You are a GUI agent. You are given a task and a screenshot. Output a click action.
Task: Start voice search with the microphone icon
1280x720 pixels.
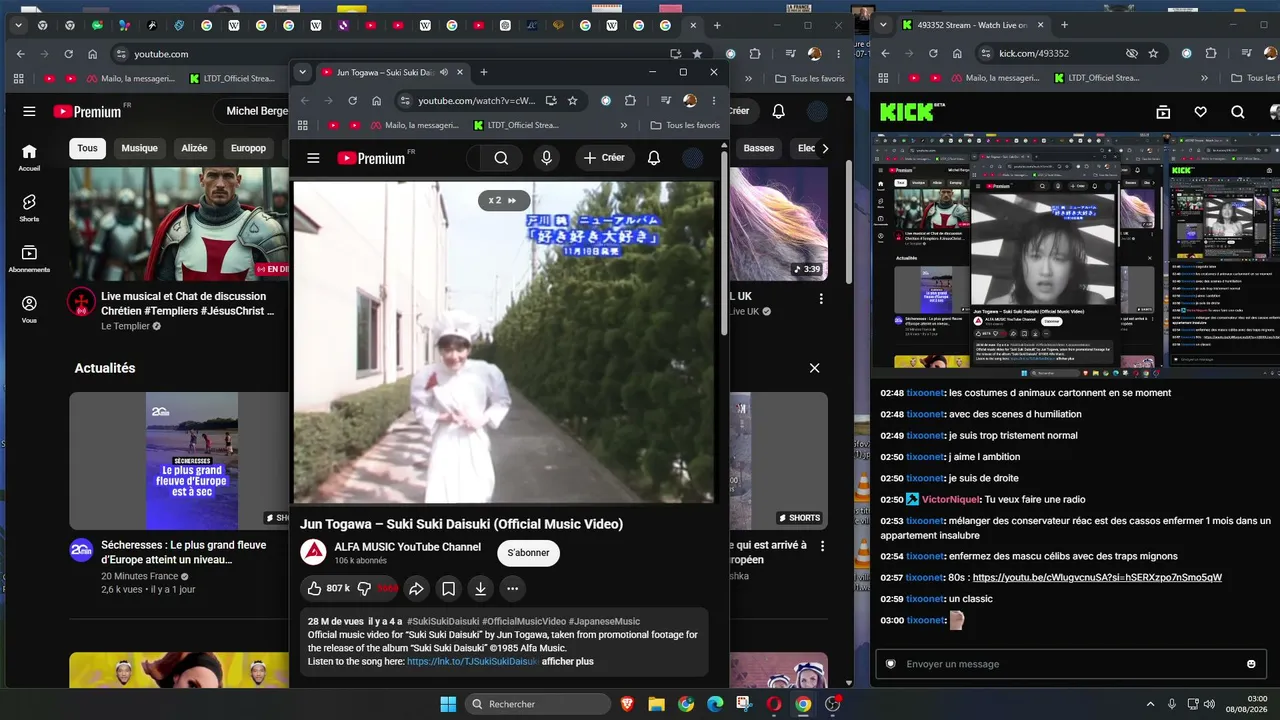546,158
